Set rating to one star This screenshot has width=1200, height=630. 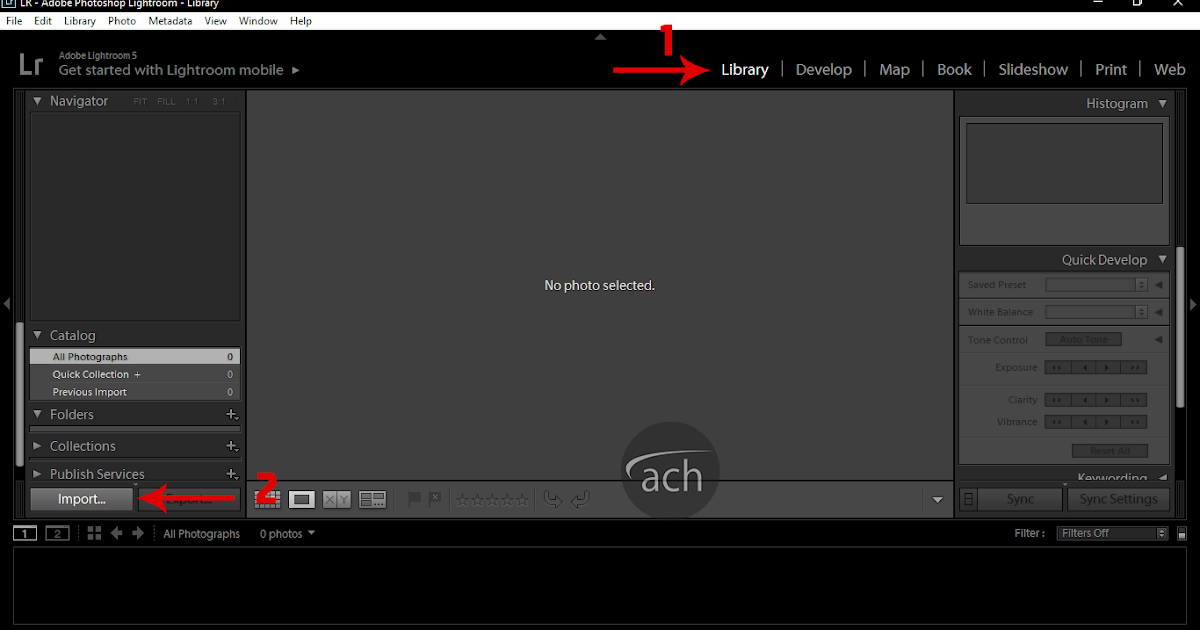[x=463, y=499]
